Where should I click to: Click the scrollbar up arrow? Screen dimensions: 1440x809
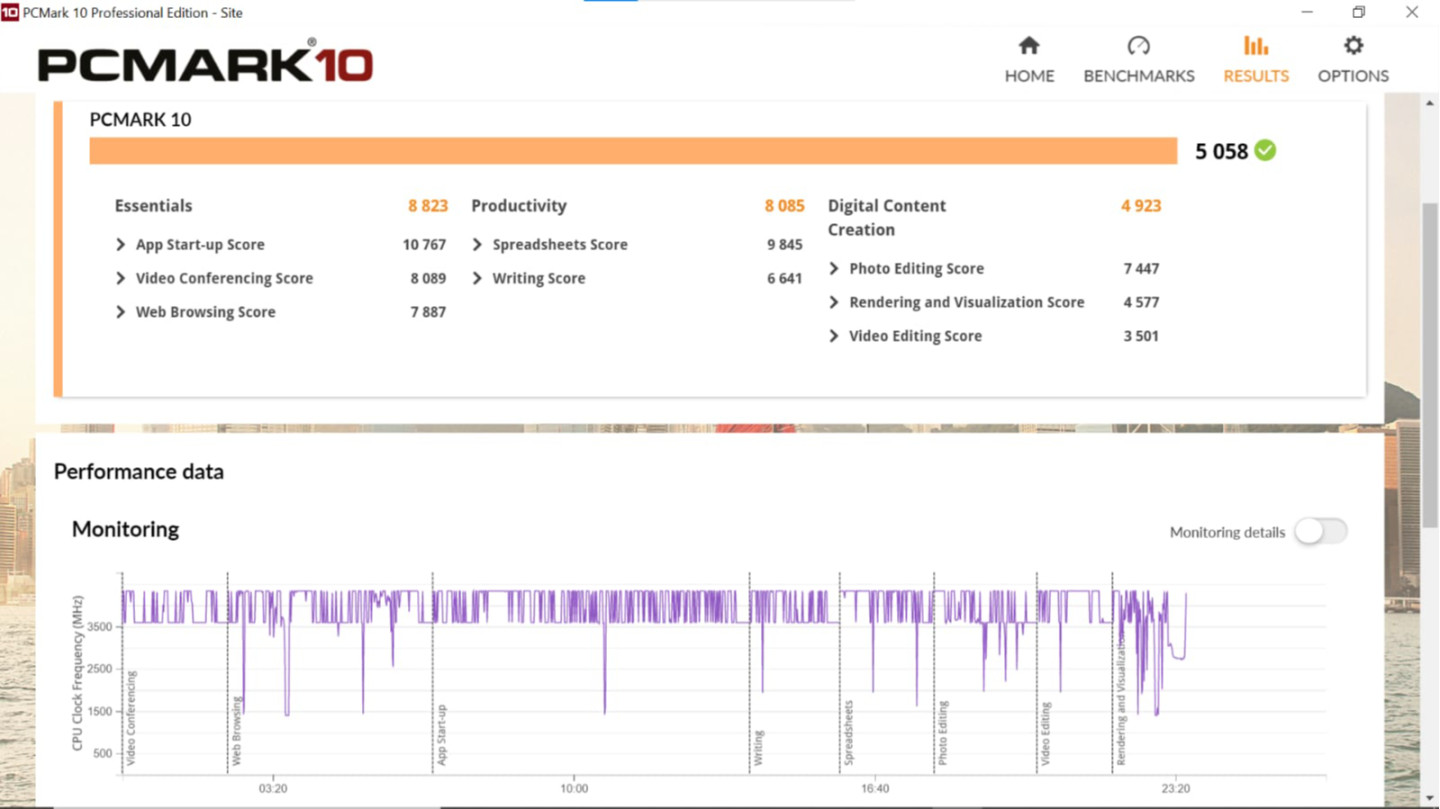1430,103
